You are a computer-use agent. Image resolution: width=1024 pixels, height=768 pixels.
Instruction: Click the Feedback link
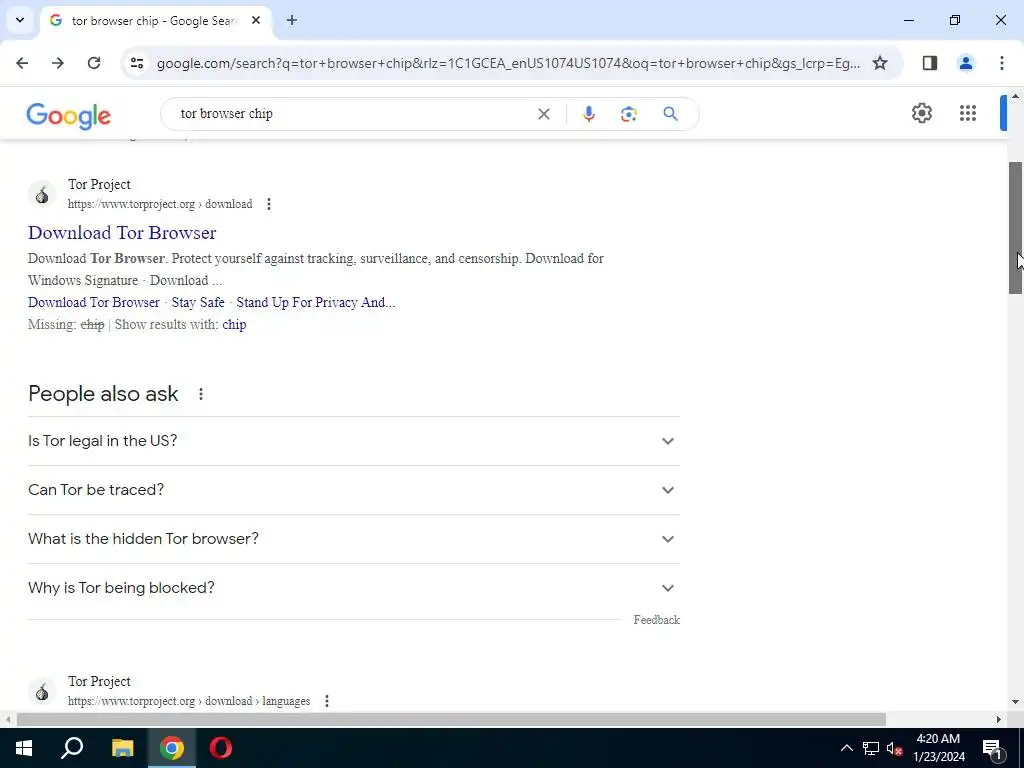(656, 620)
